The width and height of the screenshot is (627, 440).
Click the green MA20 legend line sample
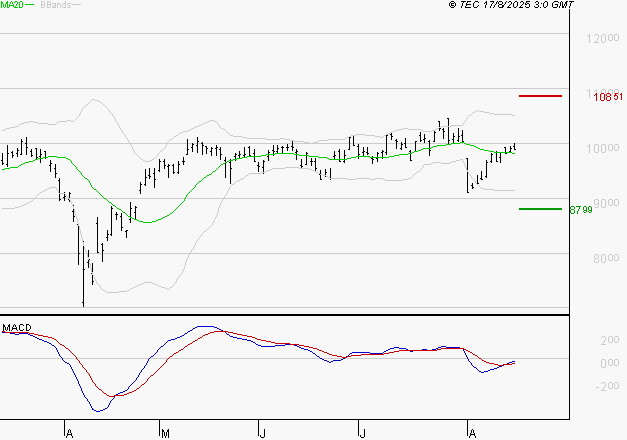pos(29,6)
